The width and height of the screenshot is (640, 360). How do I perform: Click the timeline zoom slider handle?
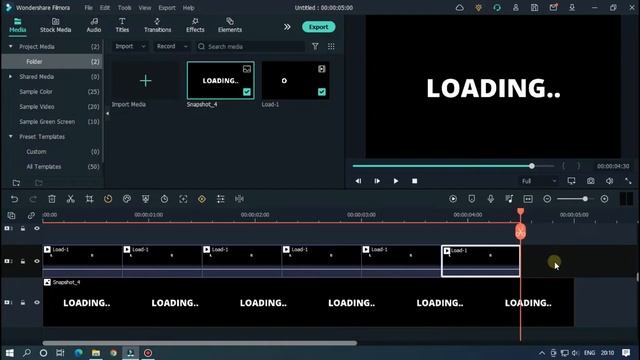pos(585,199)
